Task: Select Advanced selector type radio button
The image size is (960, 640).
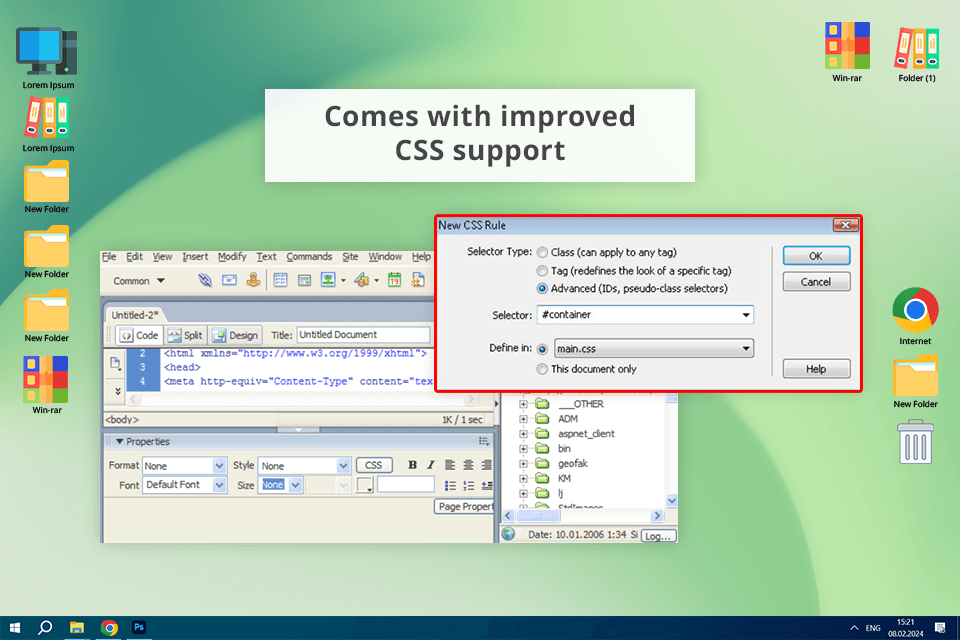Action: tap(542, 288)
